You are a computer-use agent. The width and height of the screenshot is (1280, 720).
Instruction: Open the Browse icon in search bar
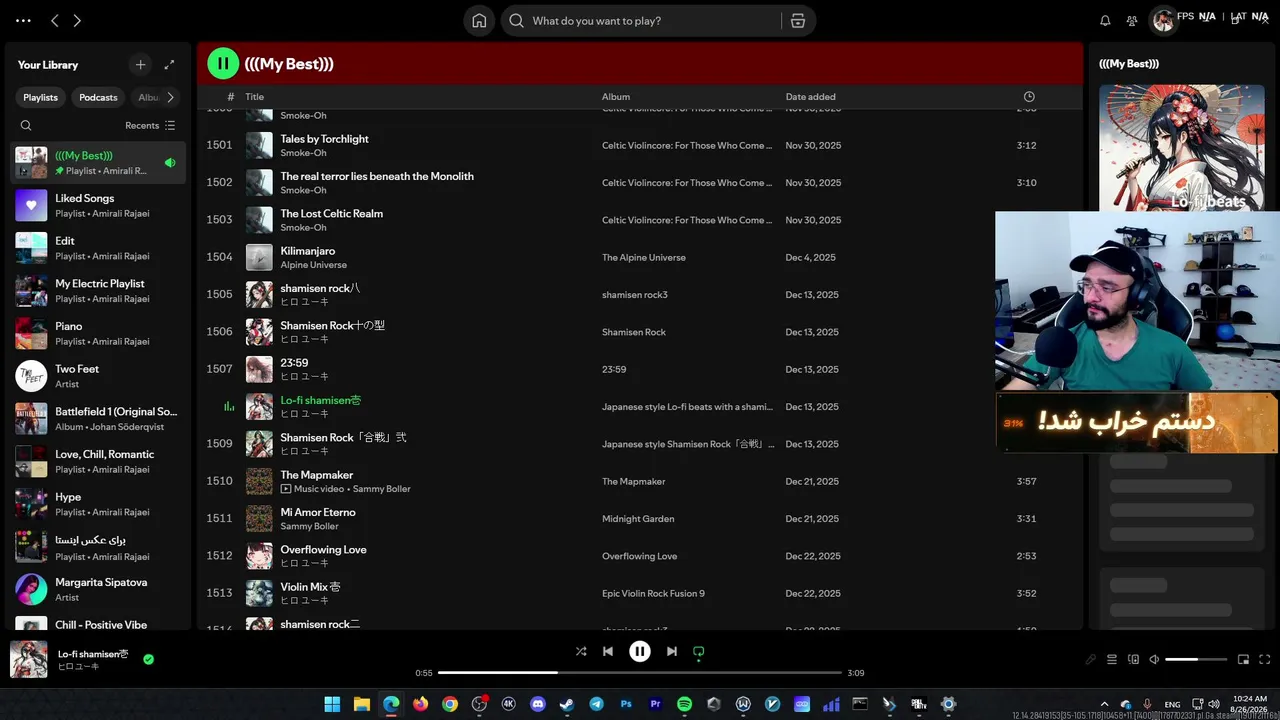pyautogui.click(x=797, y=20)
